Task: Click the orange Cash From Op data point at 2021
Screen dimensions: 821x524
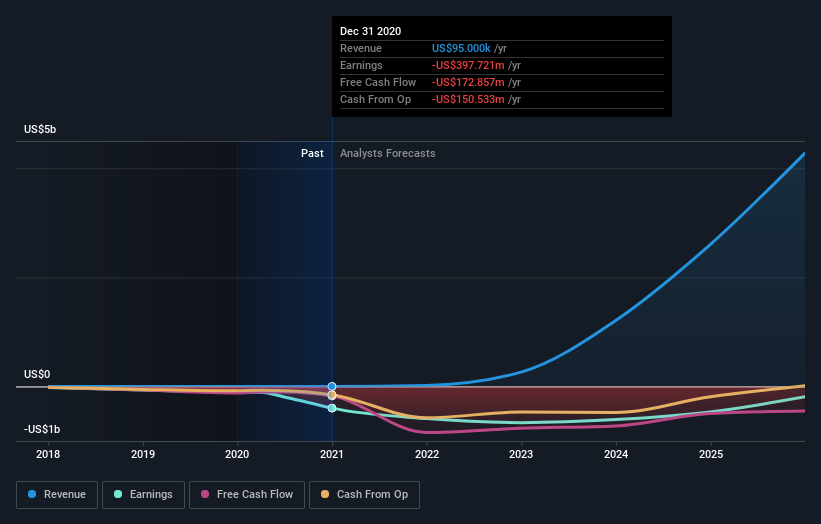Action: [x=332, y=395]
